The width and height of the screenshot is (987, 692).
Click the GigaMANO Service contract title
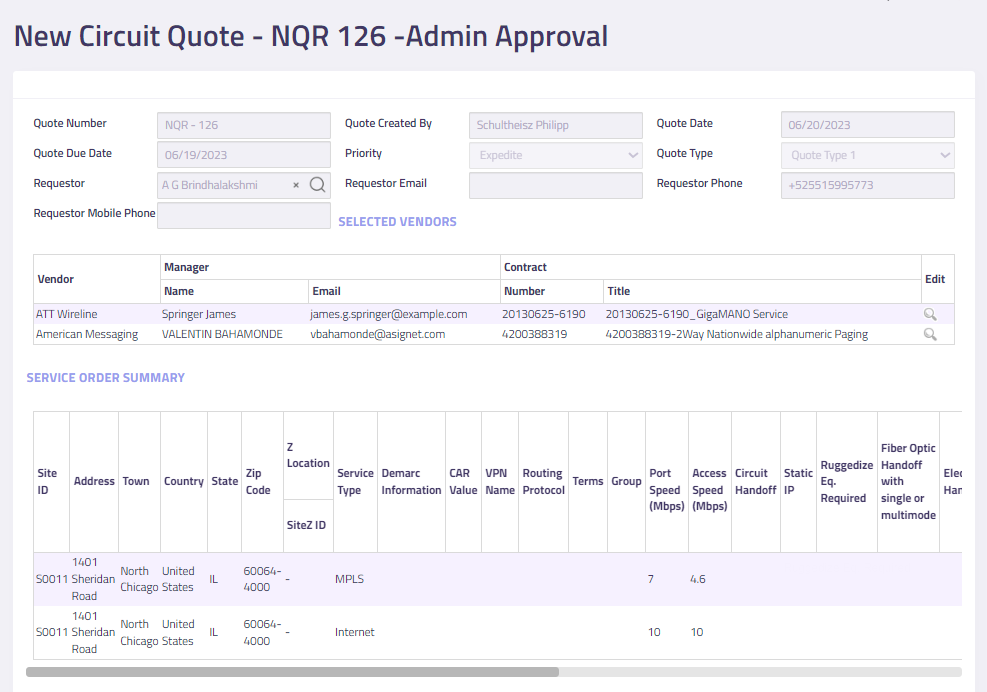pos(697,314)
